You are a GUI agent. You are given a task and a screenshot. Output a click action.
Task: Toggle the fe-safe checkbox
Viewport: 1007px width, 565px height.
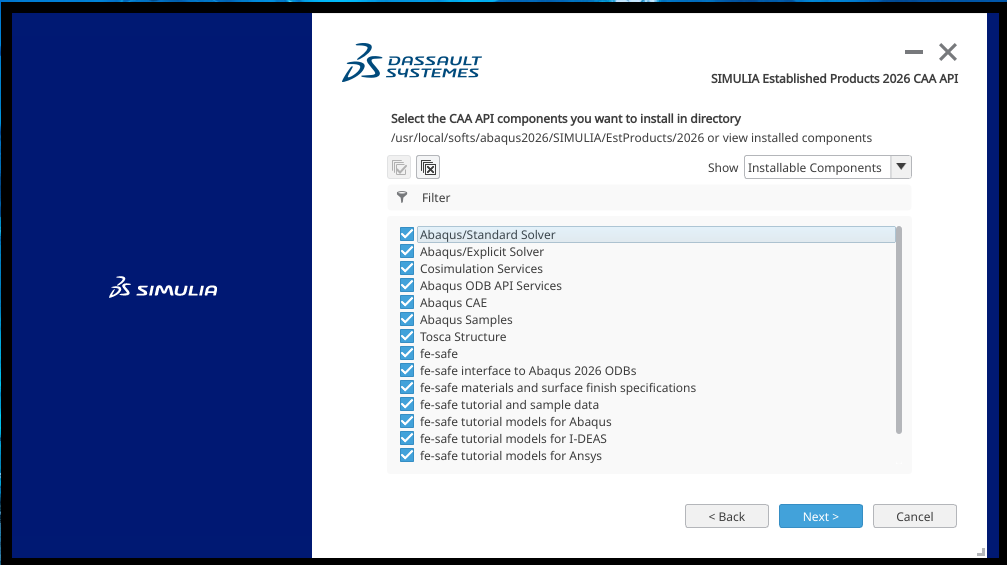(407, 353)
